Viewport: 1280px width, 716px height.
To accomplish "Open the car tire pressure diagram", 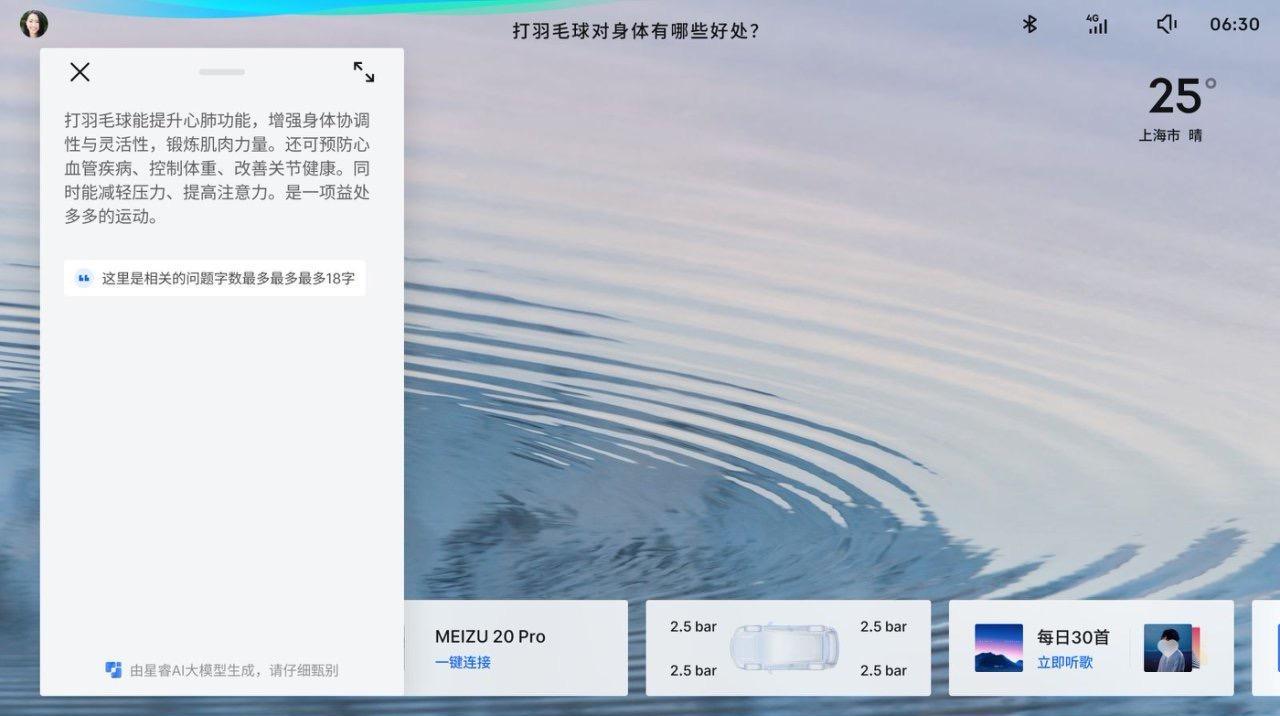I will coord(785,648).
